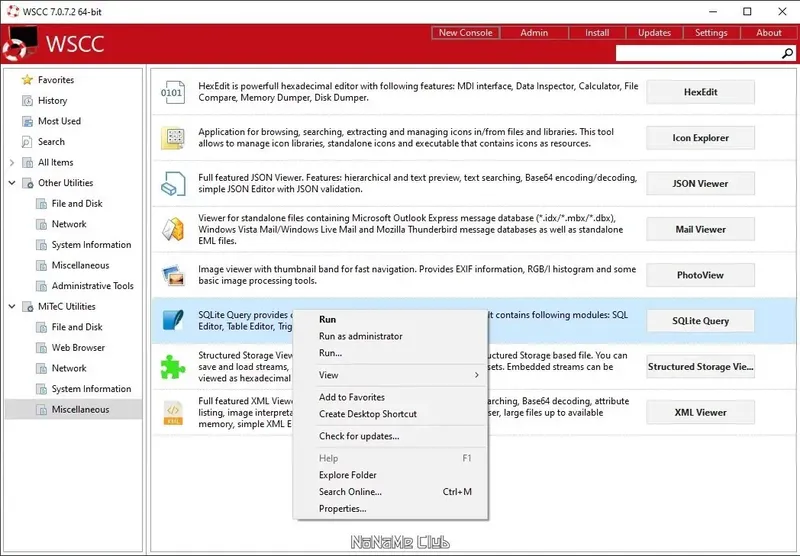
Task: Click the PhotoView launch button
Action: 701,275
